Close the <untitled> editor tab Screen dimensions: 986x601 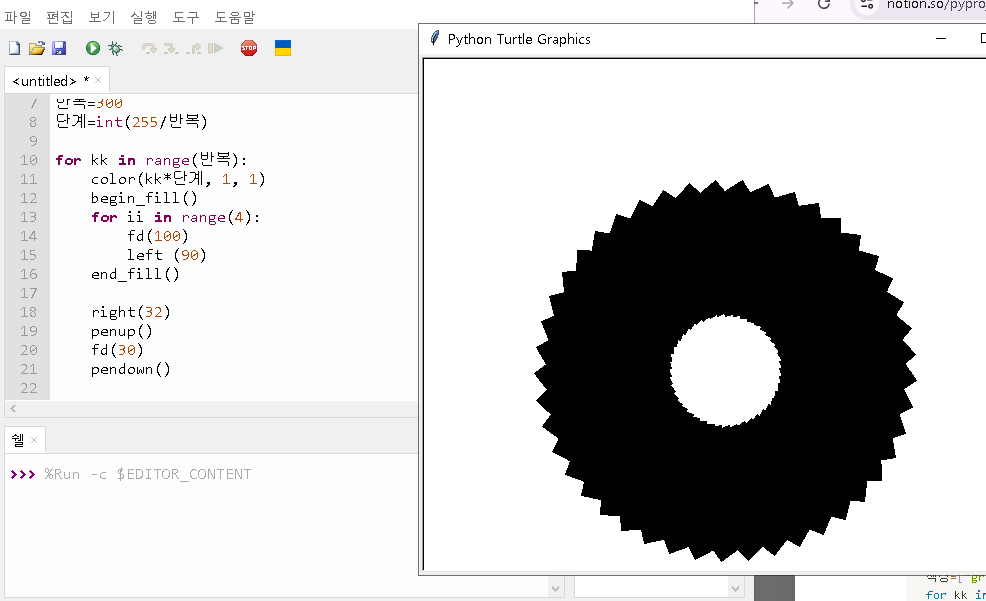(x=98, y=80)
